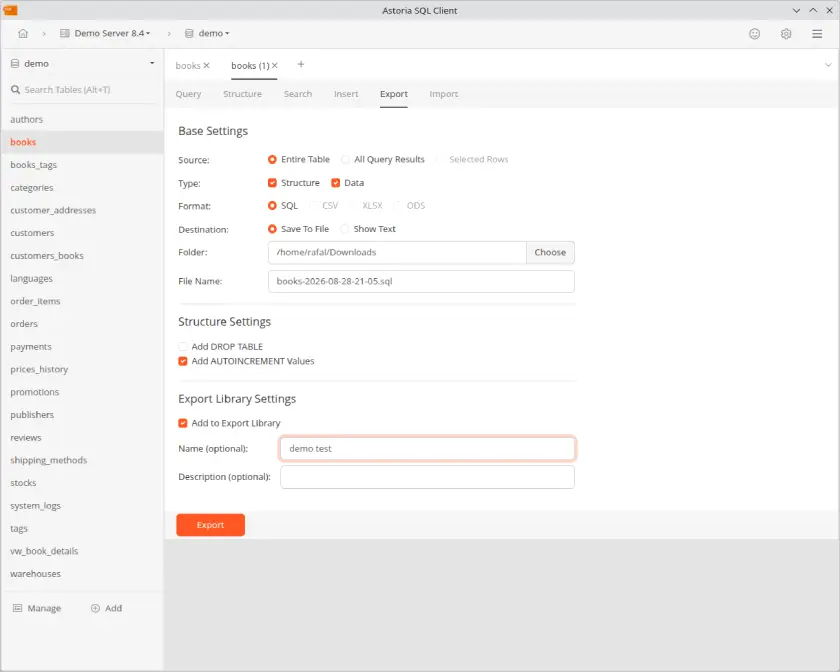Select All Query Results source option
This screenshot has width=840, height=672.
coord(346,159)
